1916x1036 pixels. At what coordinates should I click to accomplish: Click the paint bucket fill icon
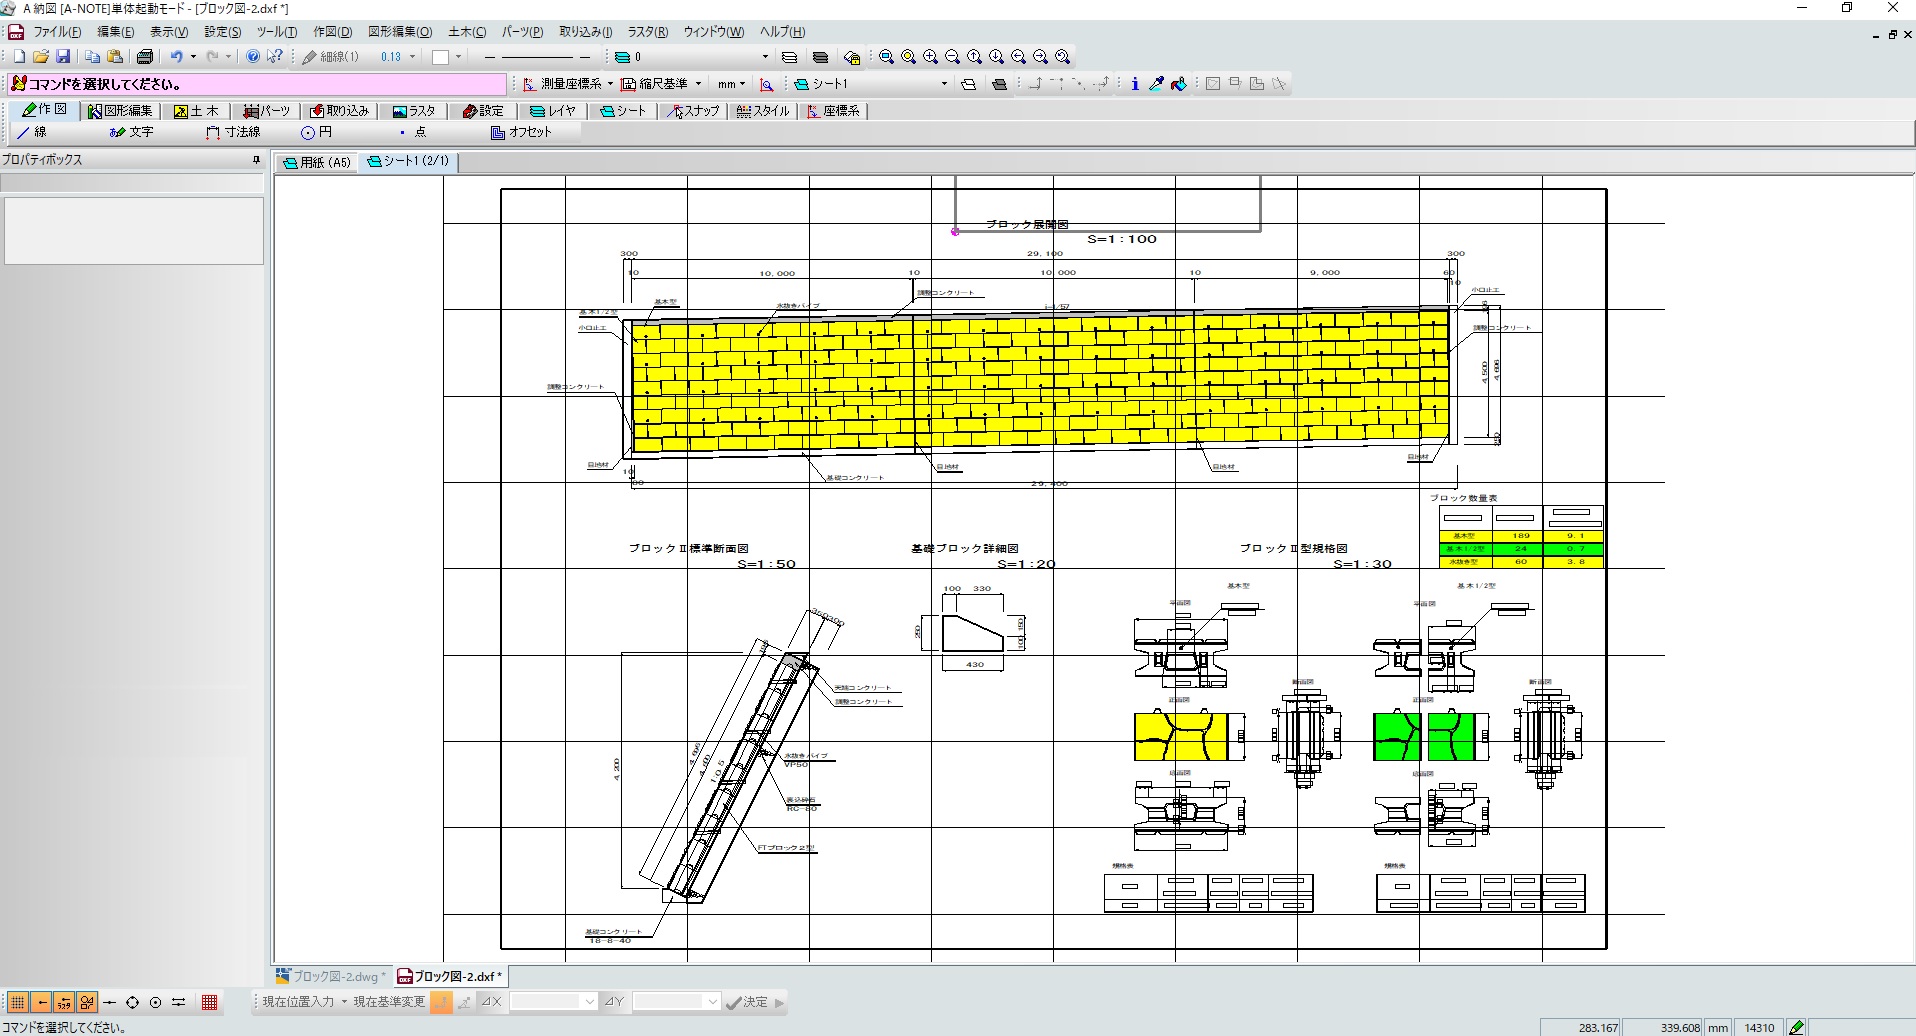click(x=1179, y=84)
